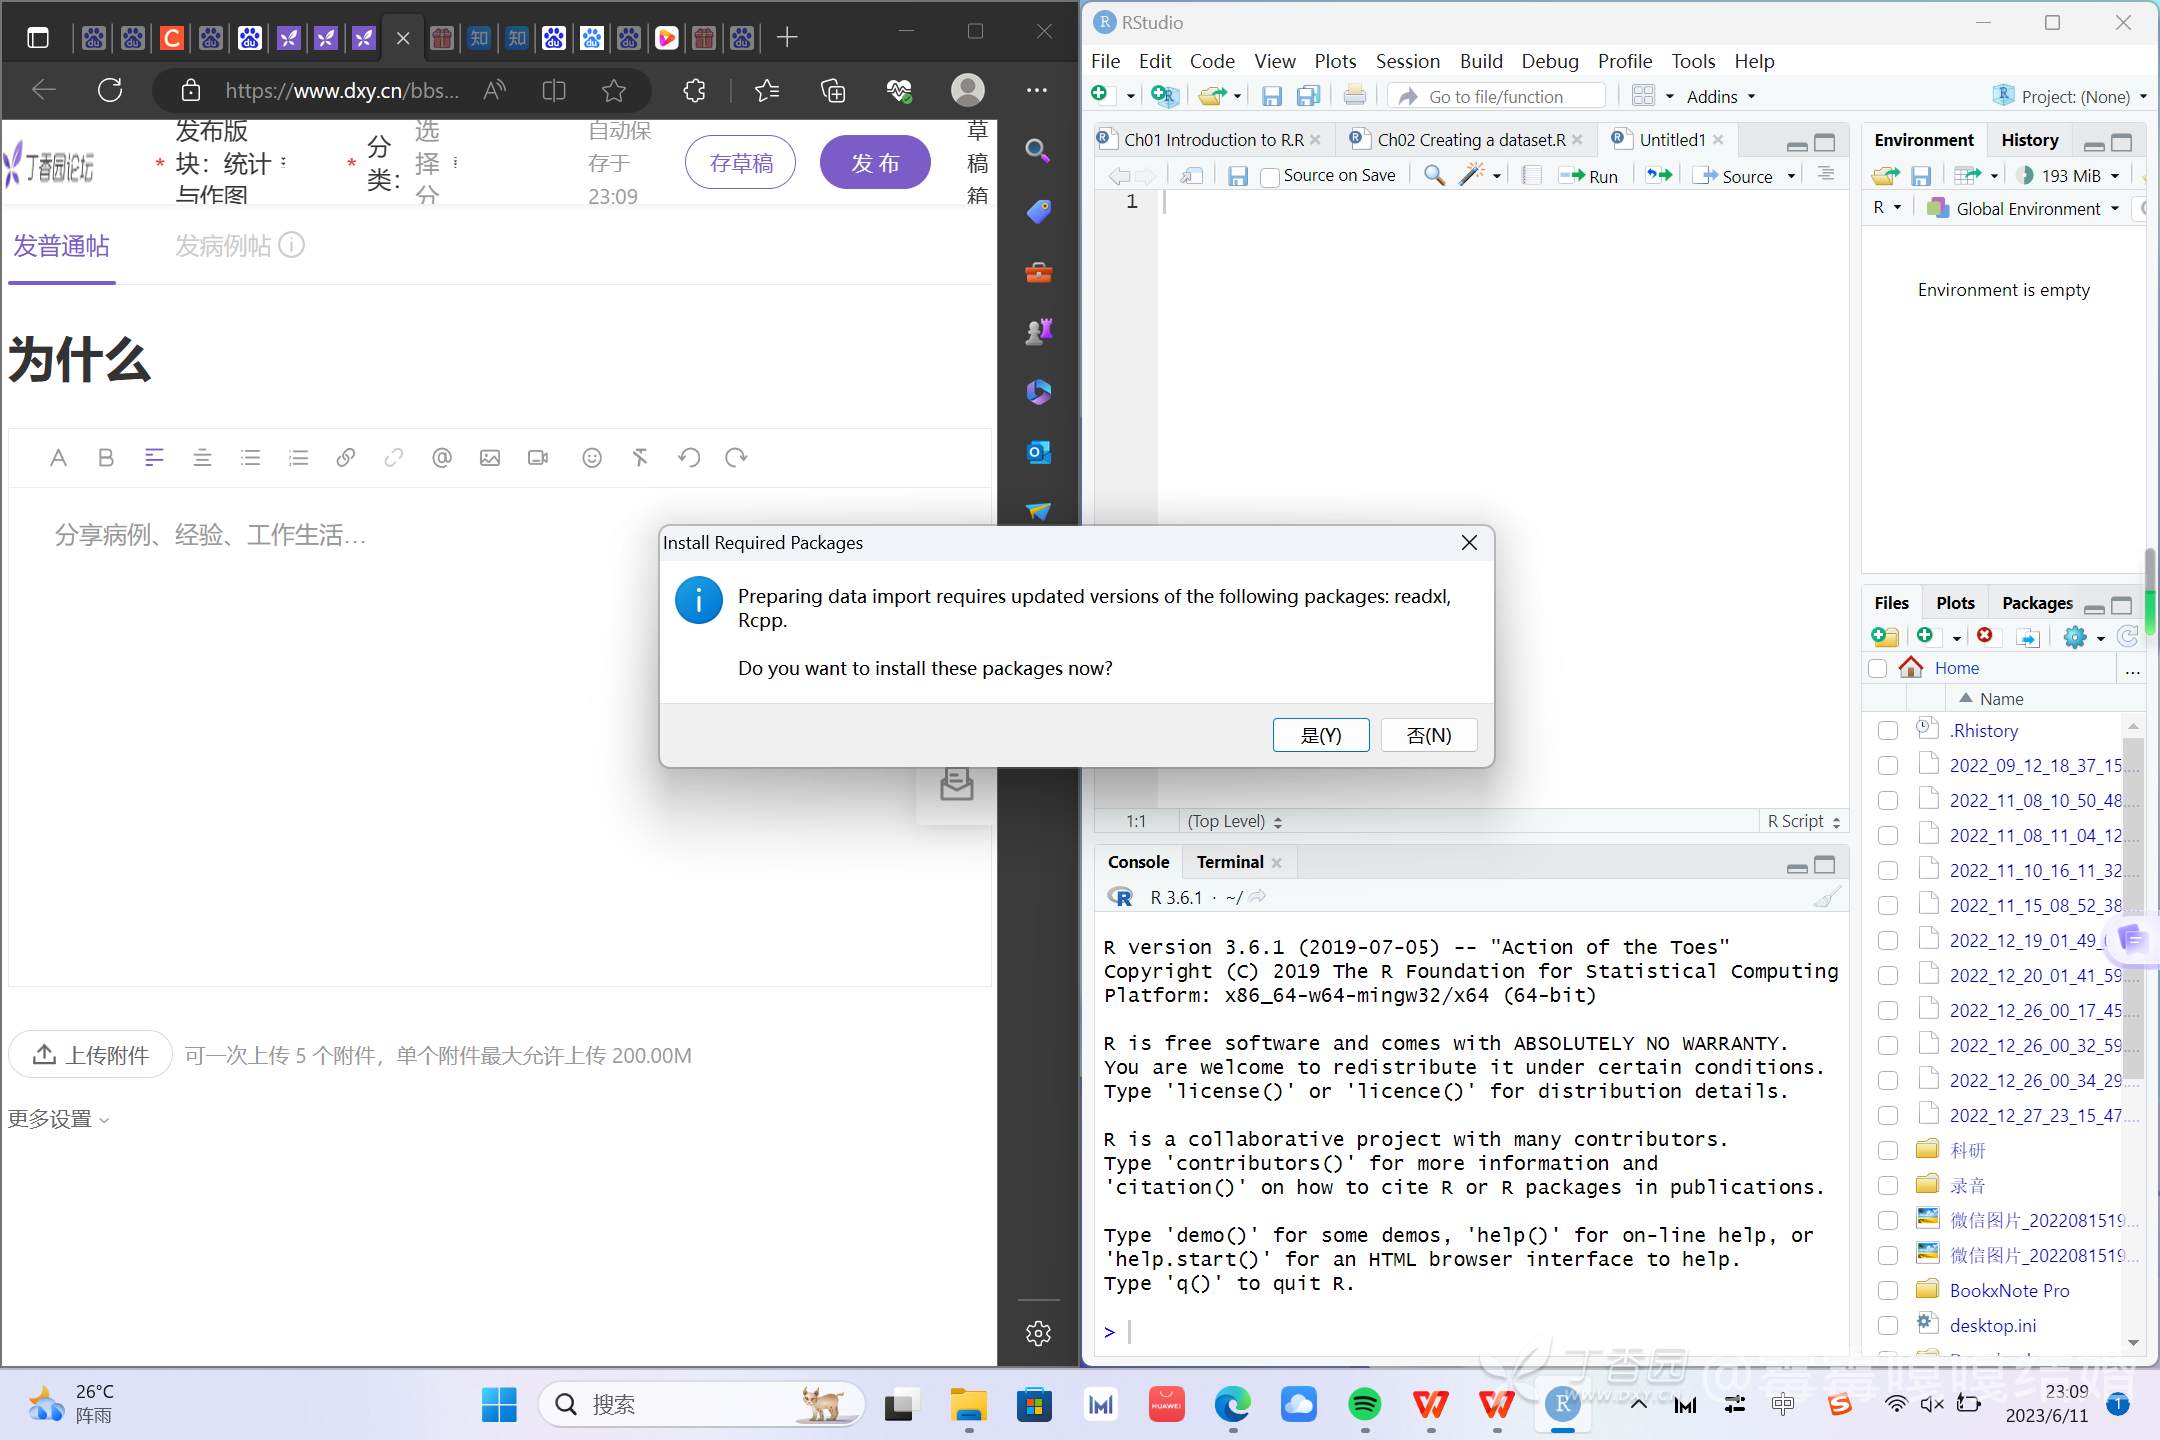Open Project: (None) dropdown
The height and width of the screenshot is (1440, 2160).
pyautogui.click(x=2070, y=97)
